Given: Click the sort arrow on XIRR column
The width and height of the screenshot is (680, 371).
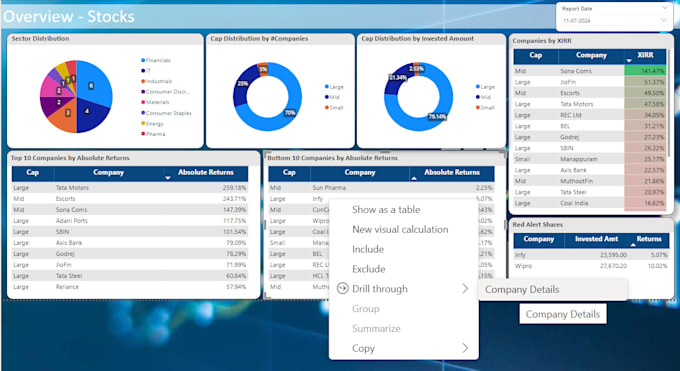Looking at the screenshot, I should point(629,60).
